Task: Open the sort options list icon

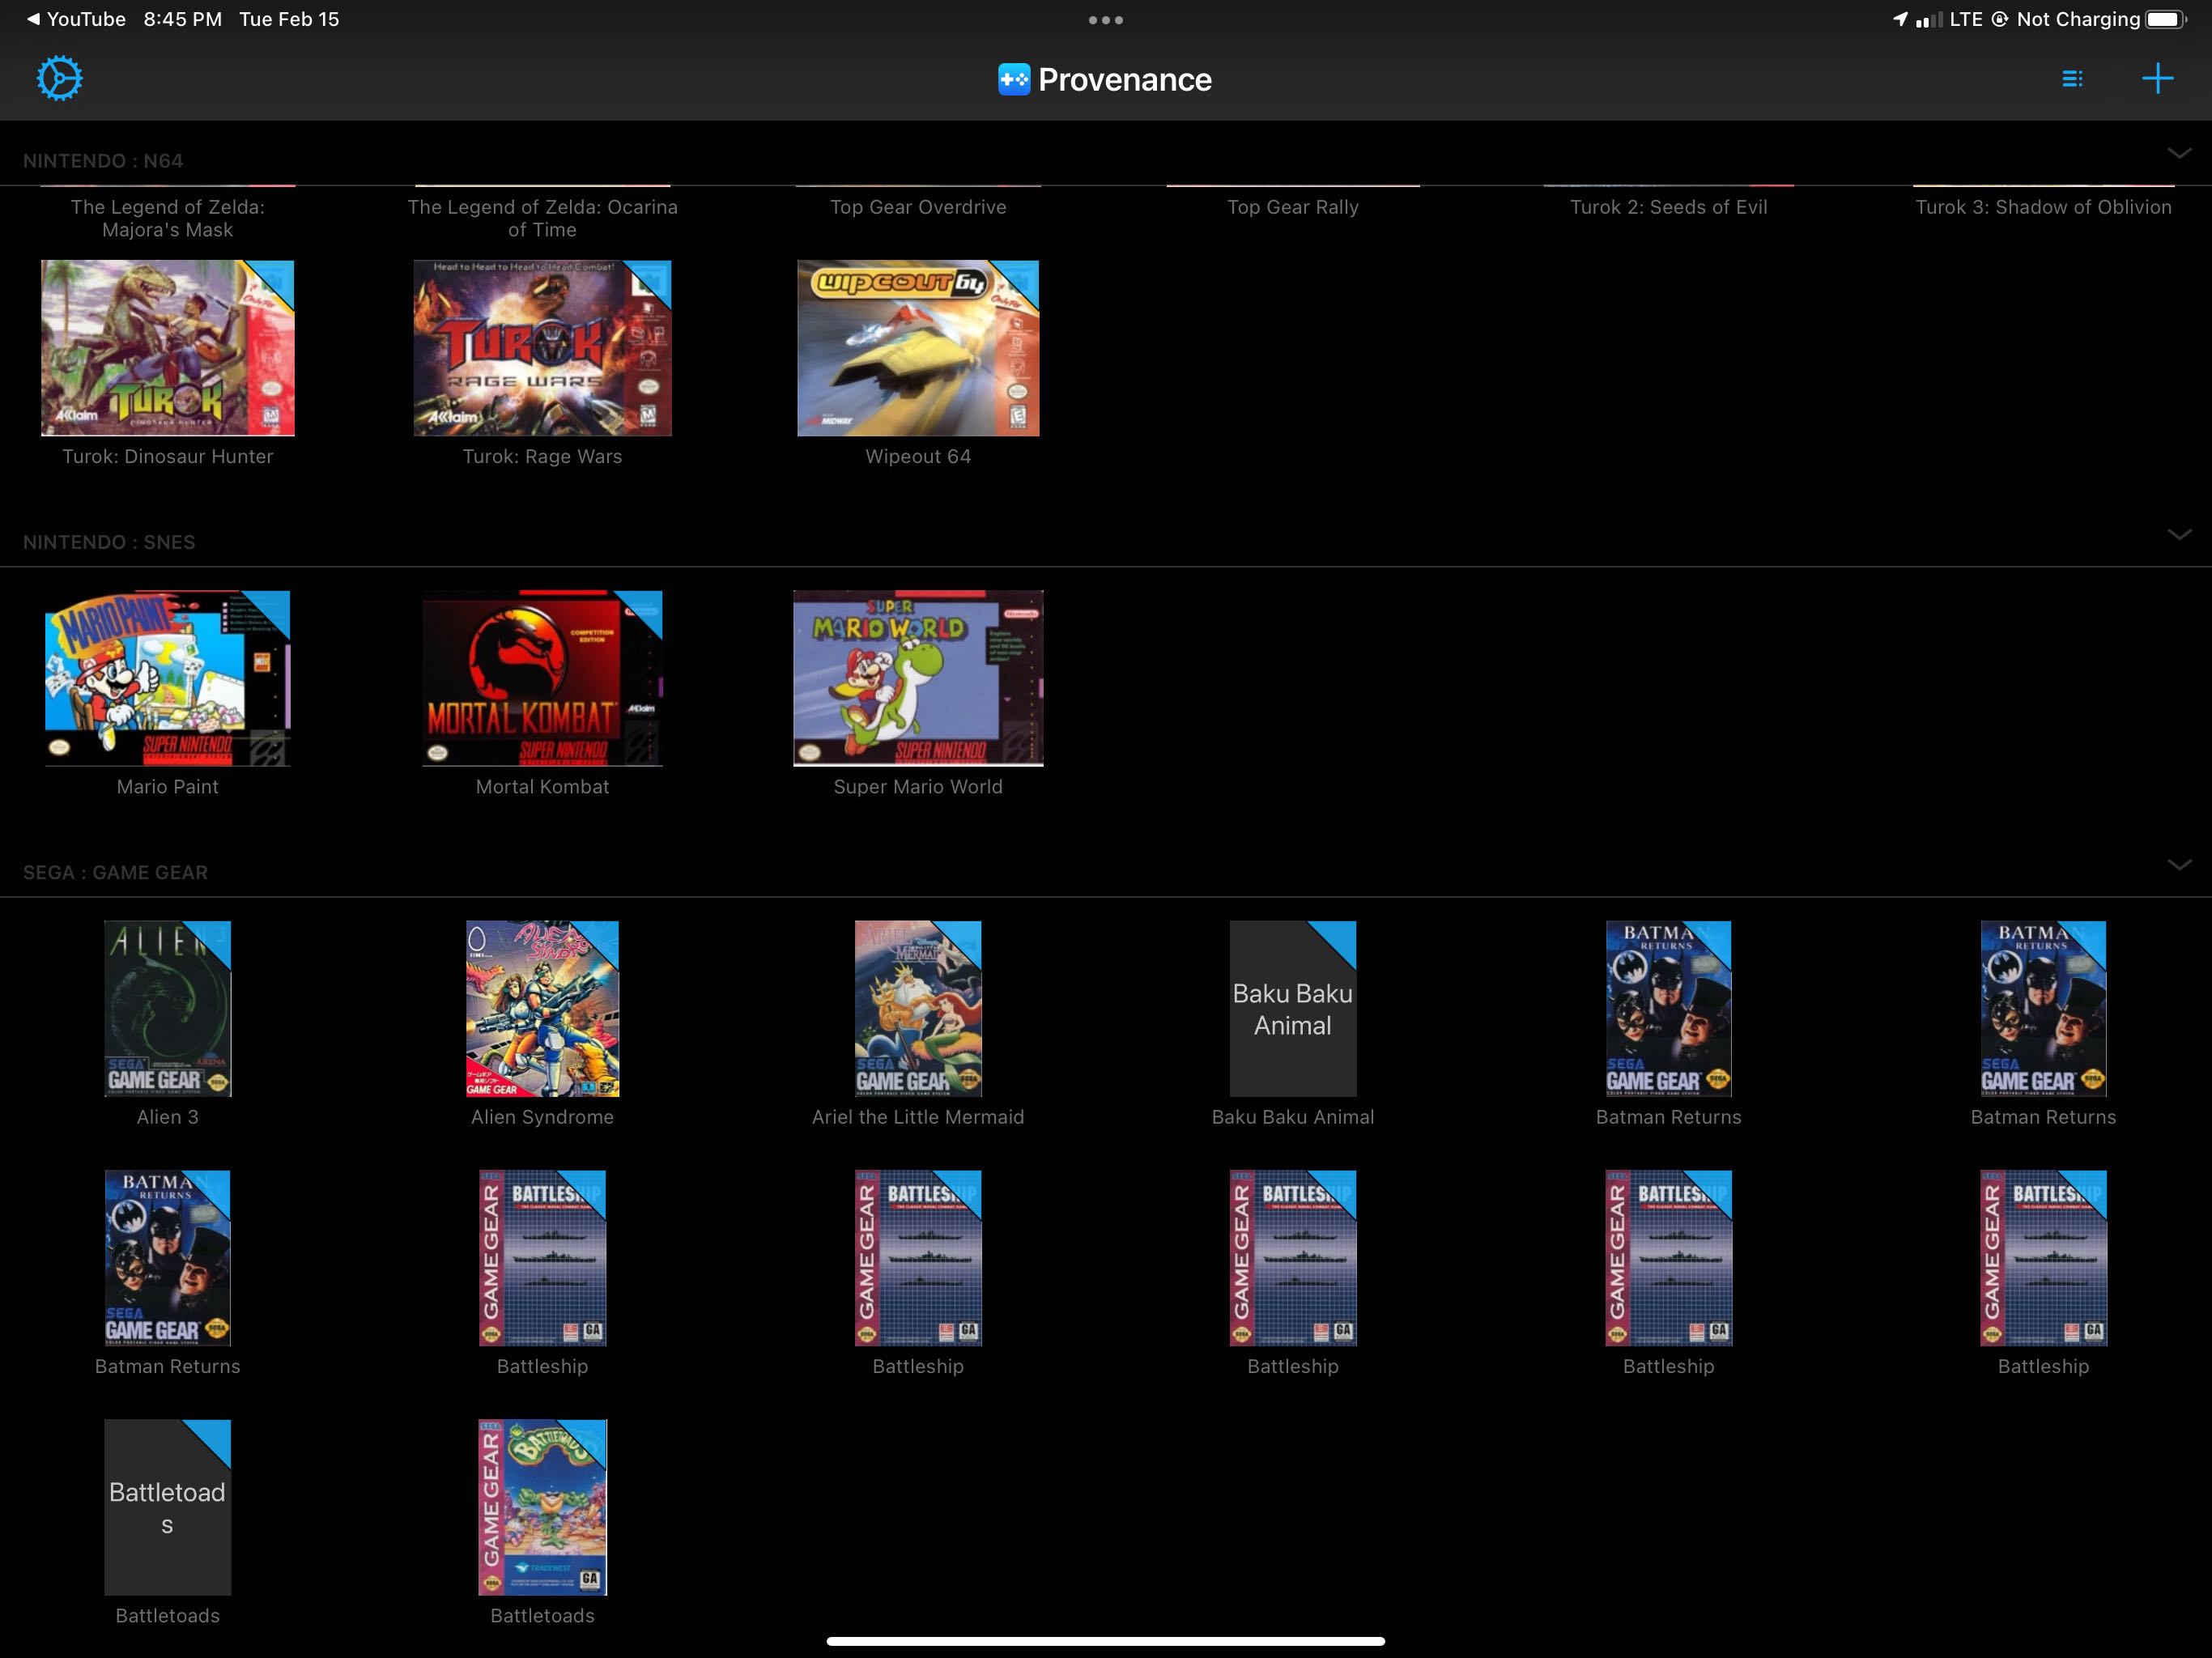Action: click(x=2073, y=78)
